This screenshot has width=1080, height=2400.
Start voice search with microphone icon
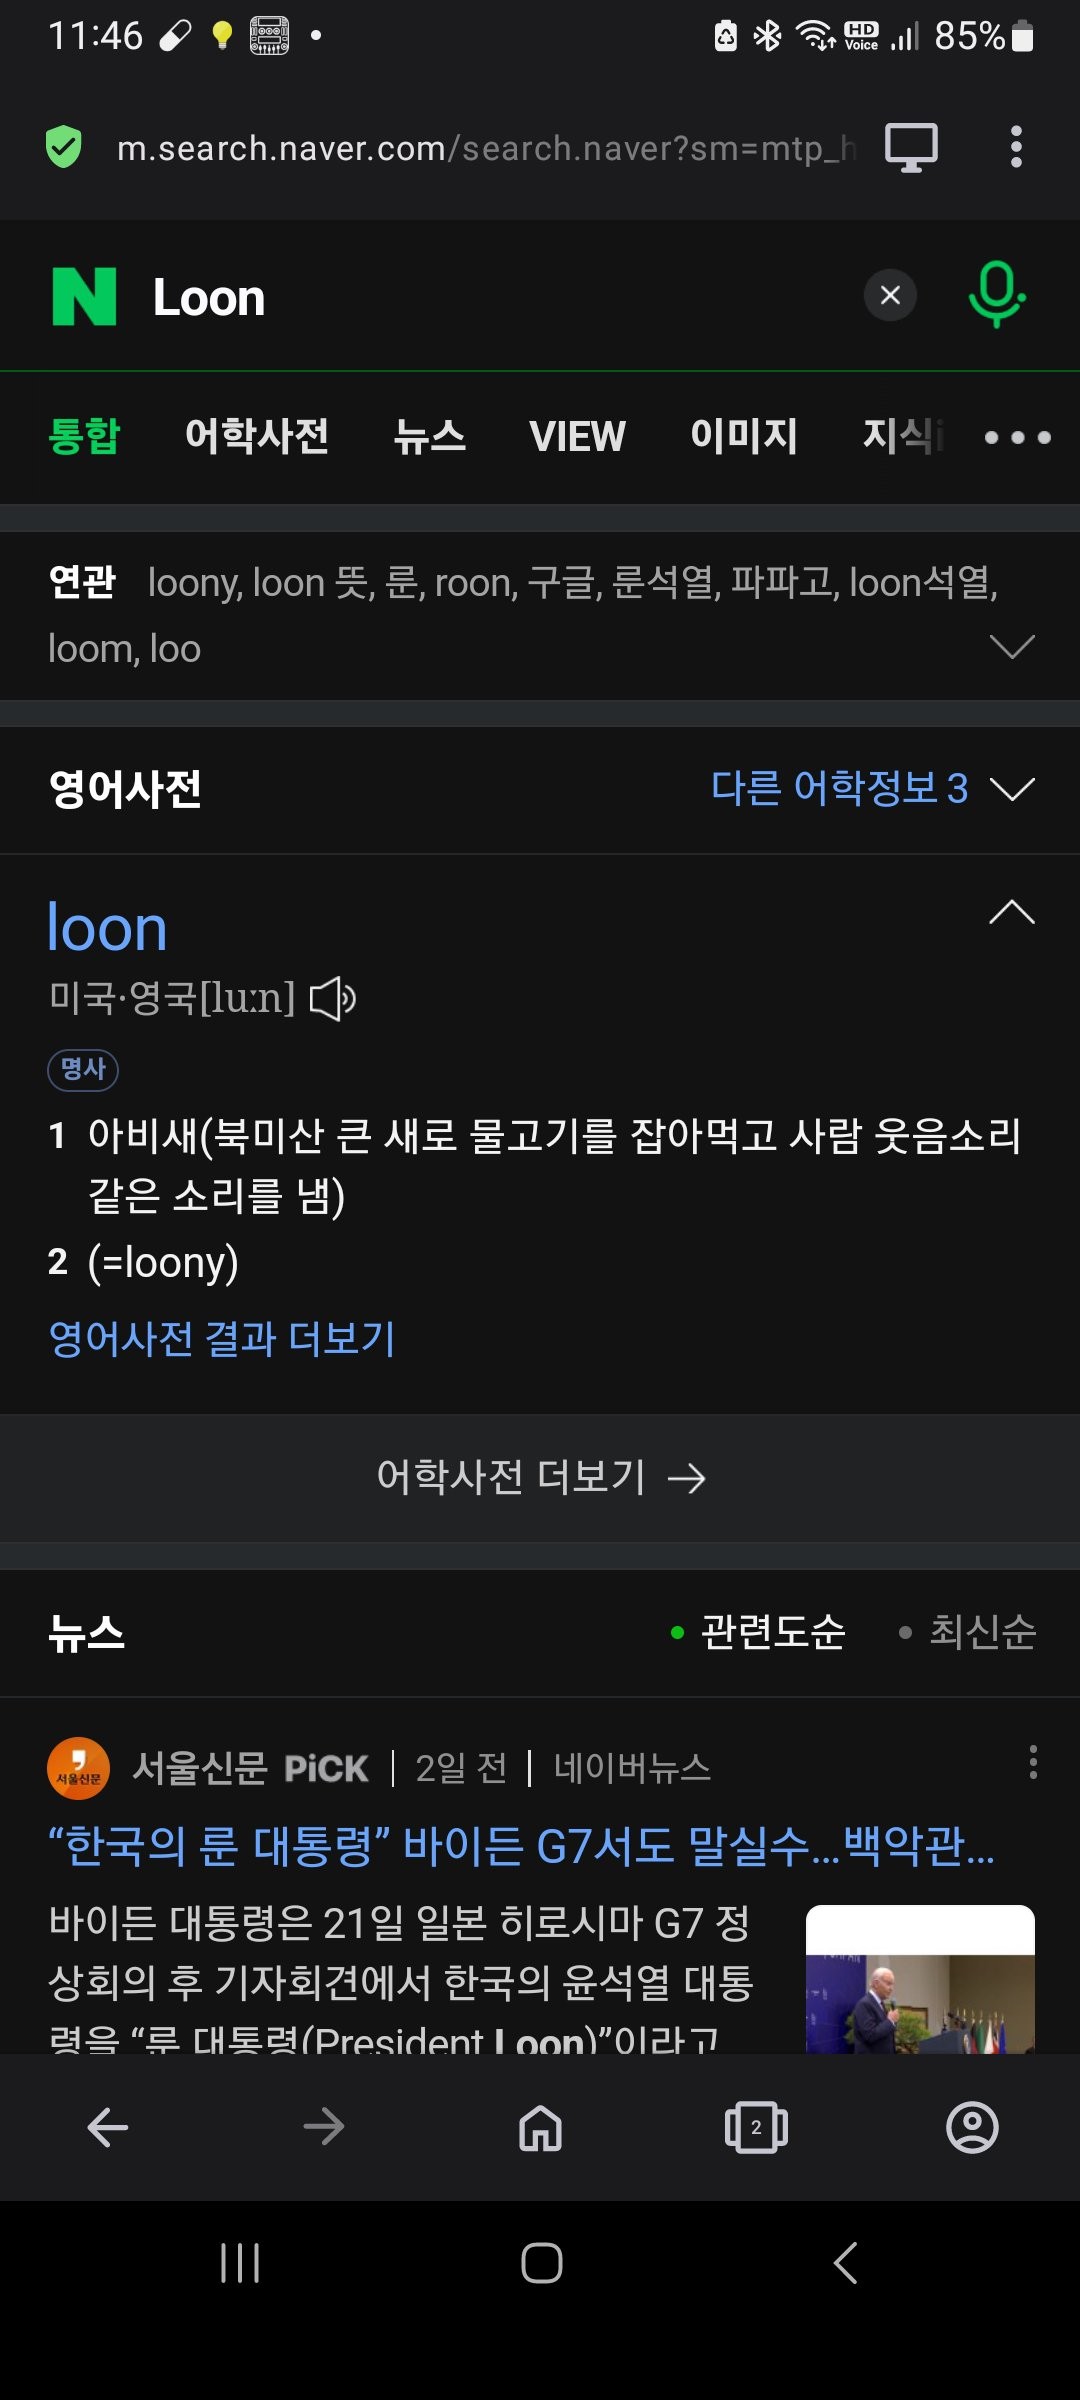click(996, 294)
